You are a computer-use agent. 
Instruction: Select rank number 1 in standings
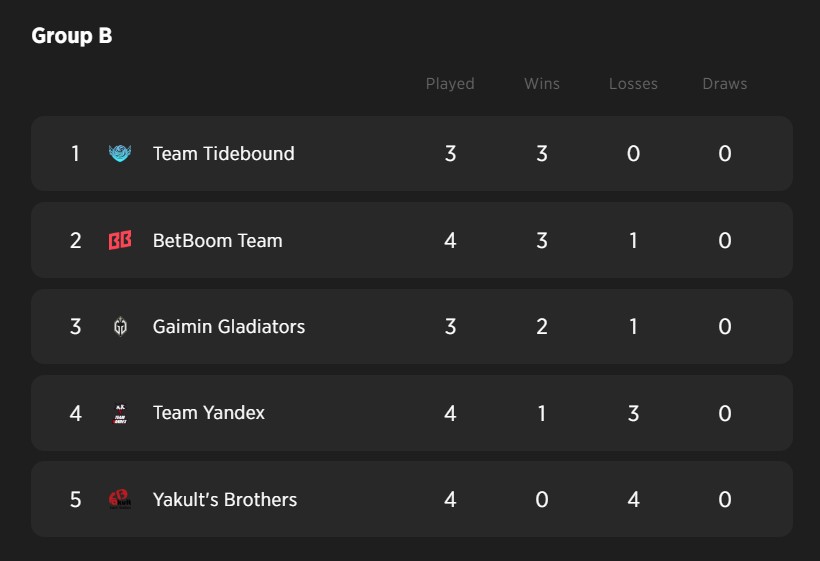pyautogui.click(x=75, y=154)
